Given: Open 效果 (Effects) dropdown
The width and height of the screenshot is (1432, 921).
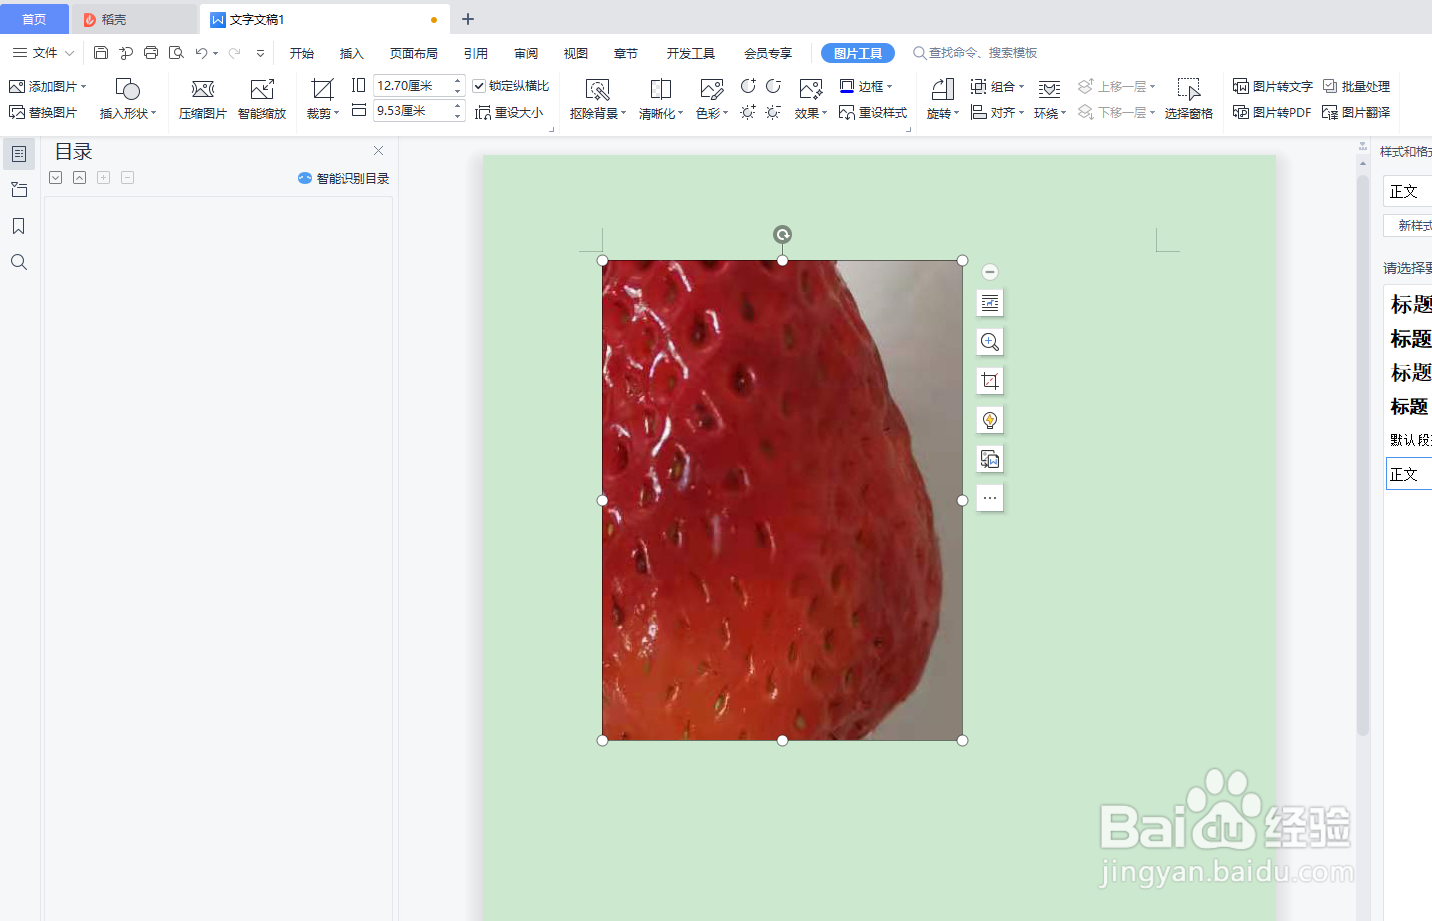Looking at the screenshot, I should click(x=811, y=100).
